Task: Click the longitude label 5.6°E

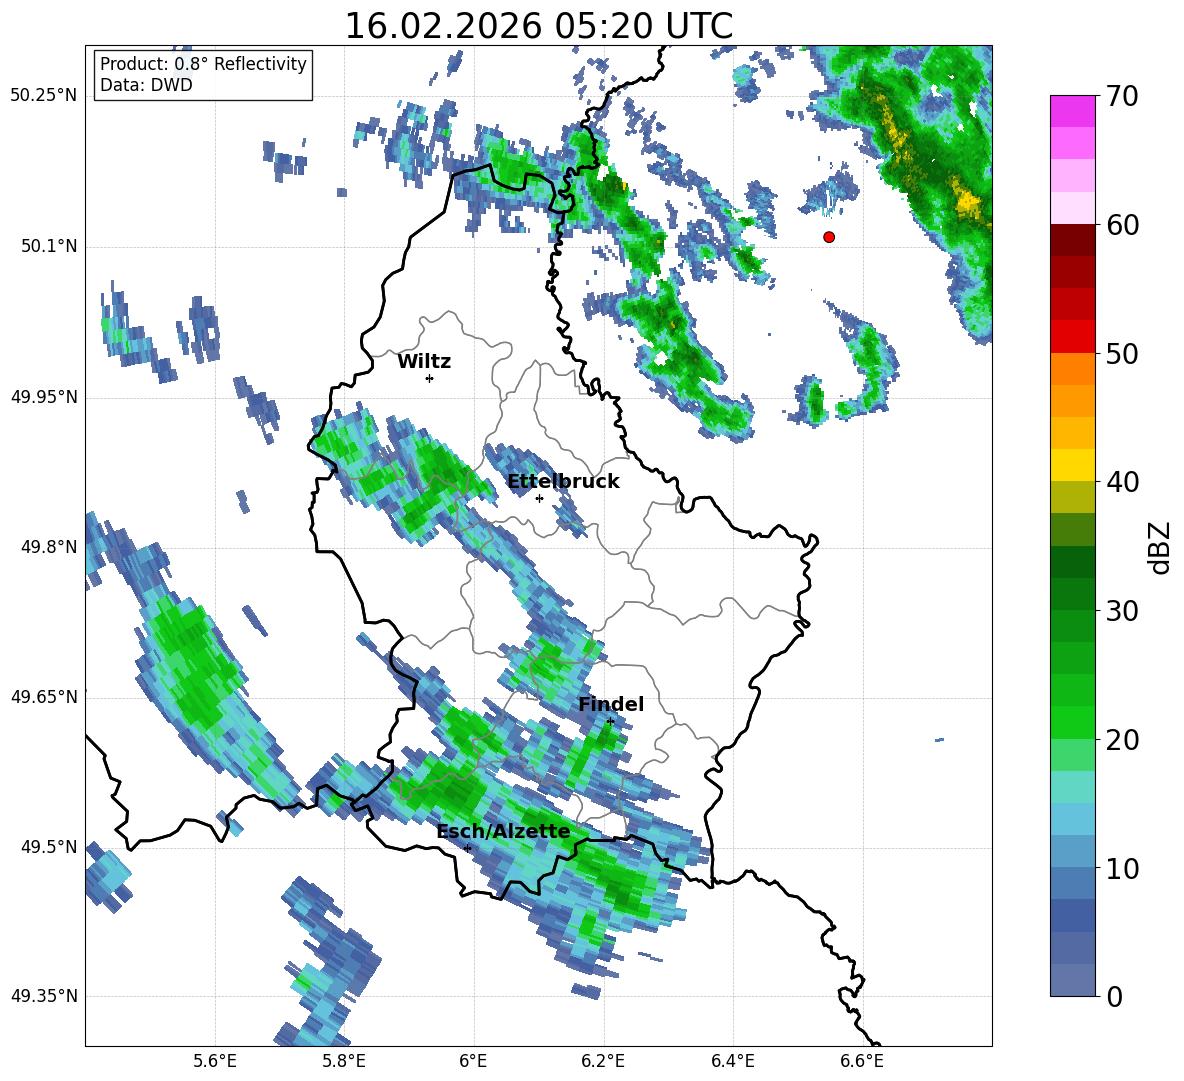Action: (x=215, y=1061)
